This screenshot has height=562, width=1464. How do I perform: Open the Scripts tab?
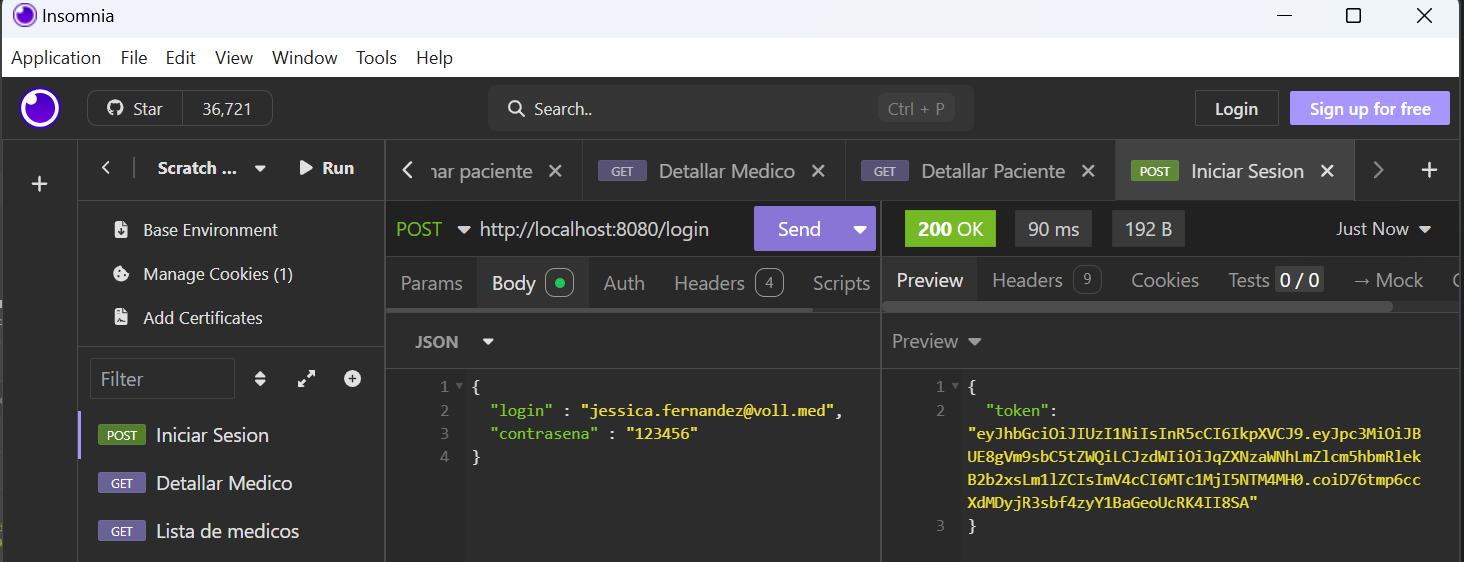coord(841,283)
